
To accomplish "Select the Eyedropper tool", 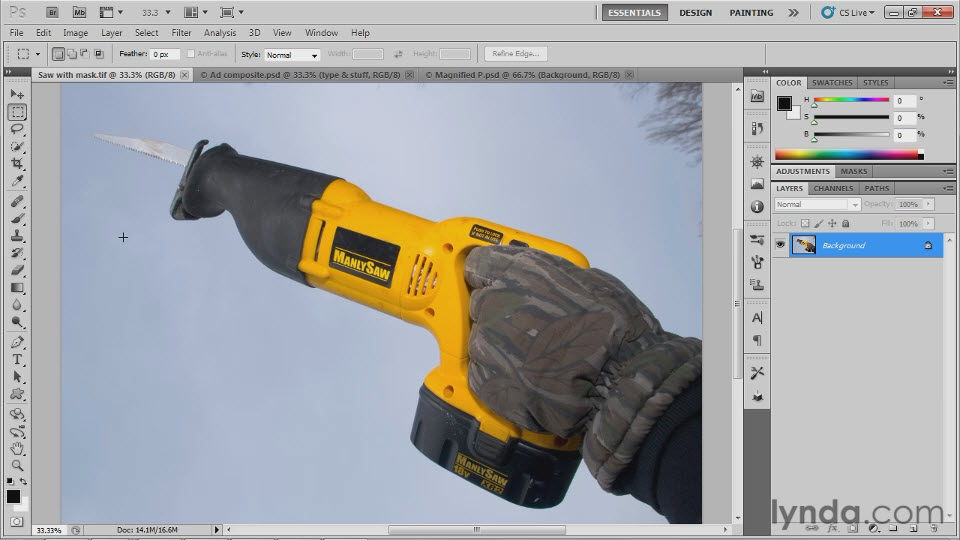I will 17,181.
